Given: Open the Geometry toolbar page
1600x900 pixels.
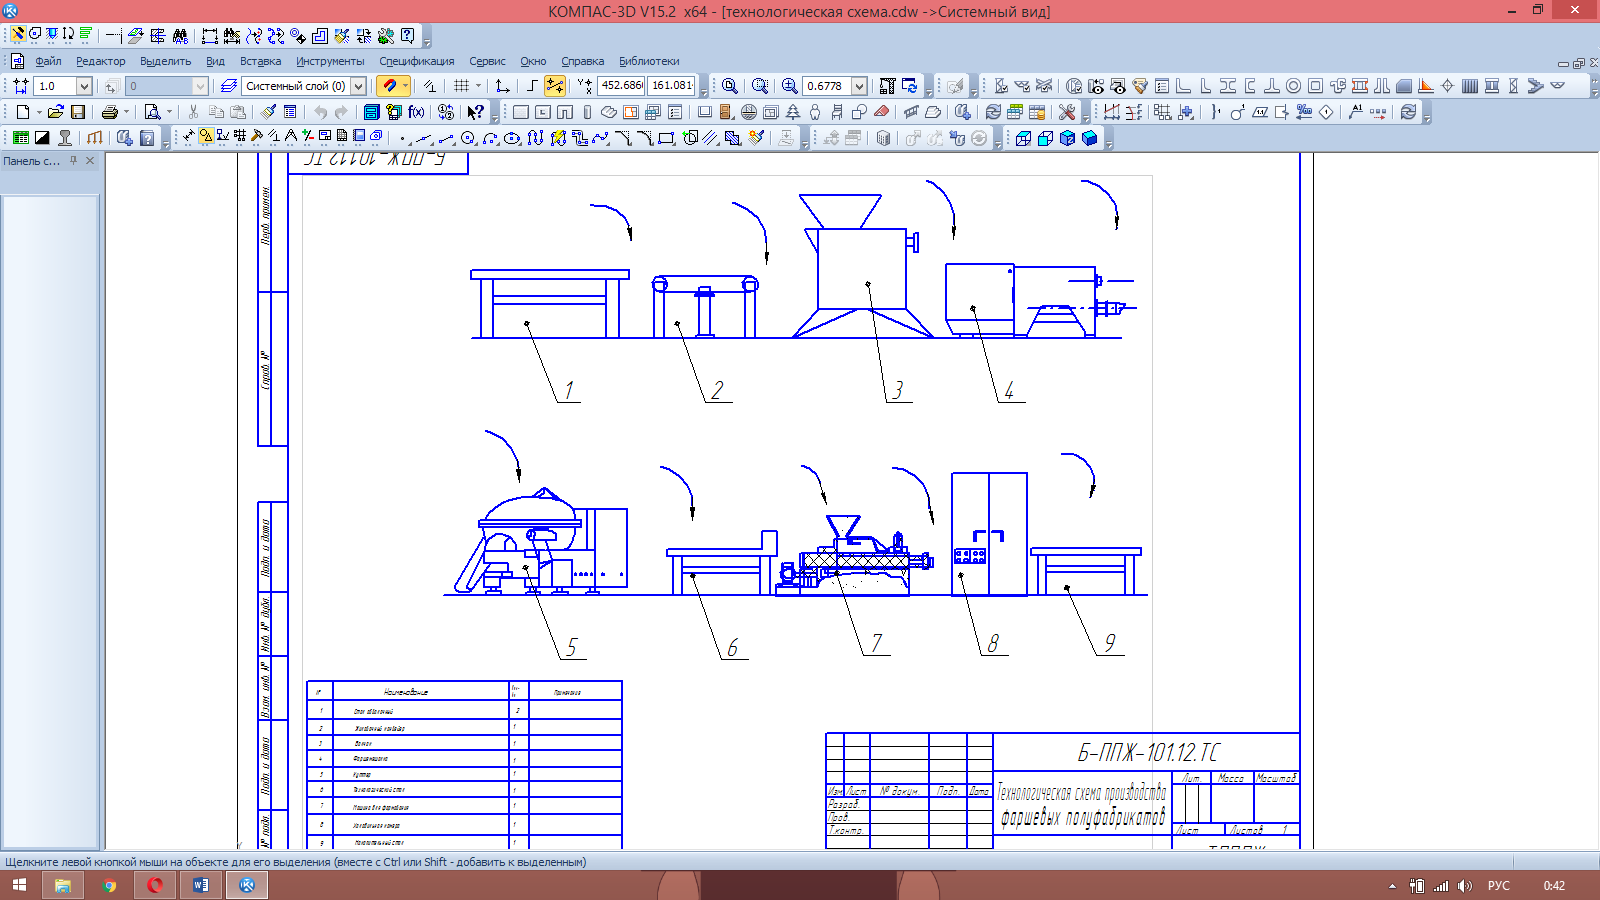Looking at the screenshot, I should pyautogui.click(x=206, y=136).
